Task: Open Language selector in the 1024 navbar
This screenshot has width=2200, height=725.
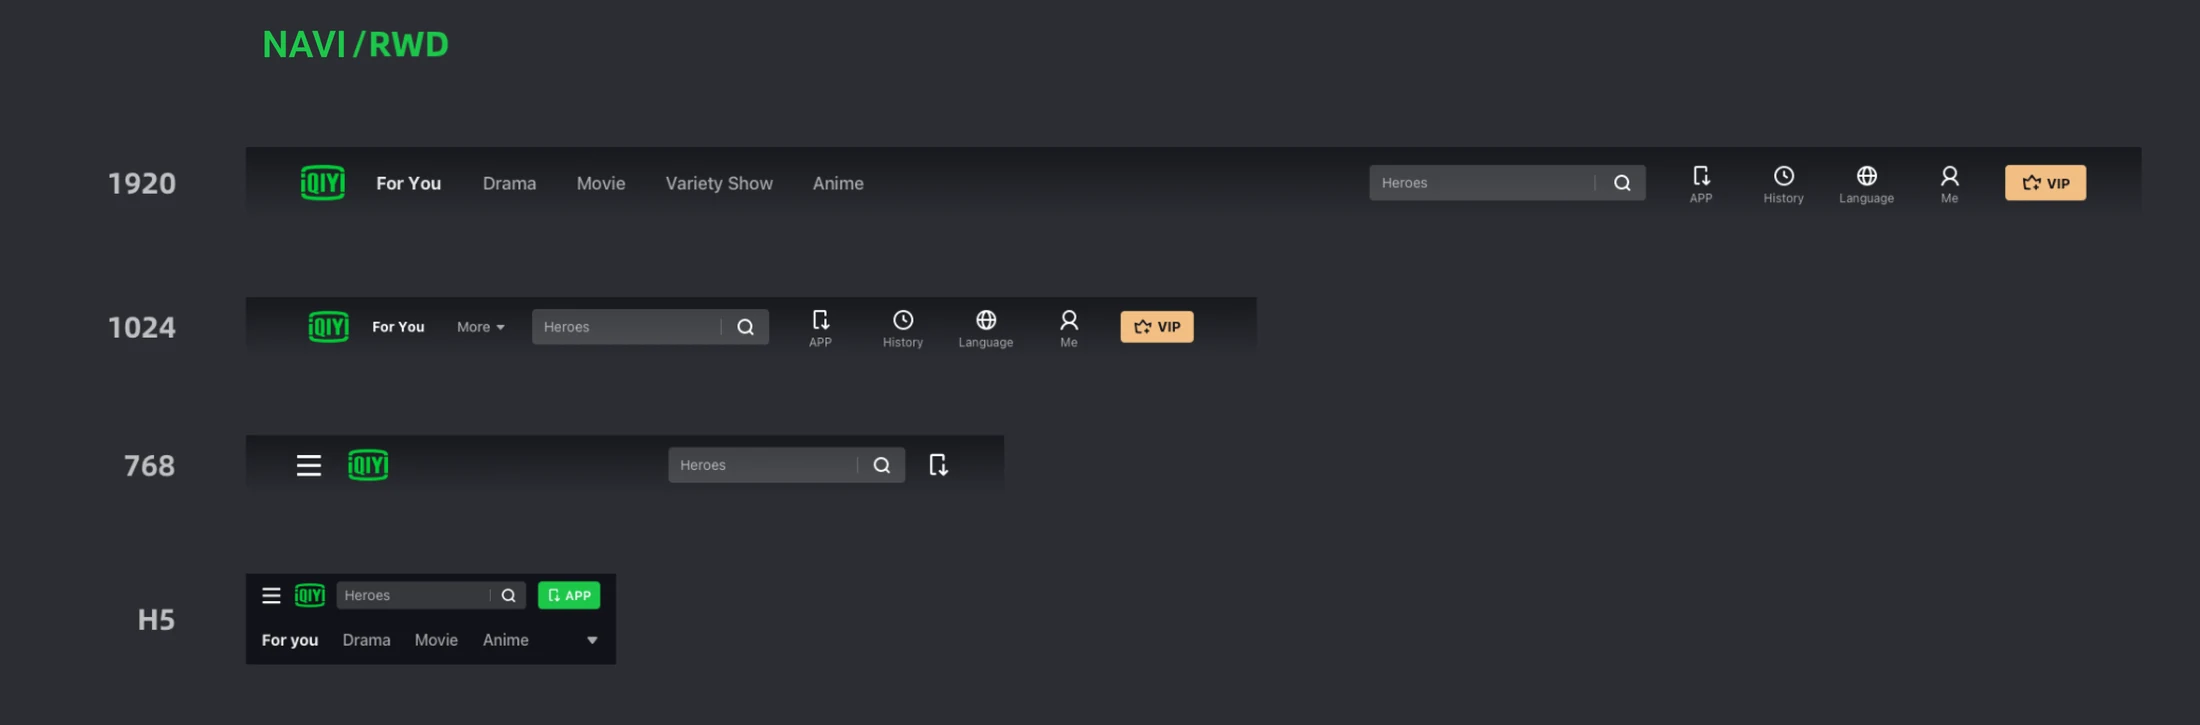Action: pyautogui.click(x=985, y=328)
